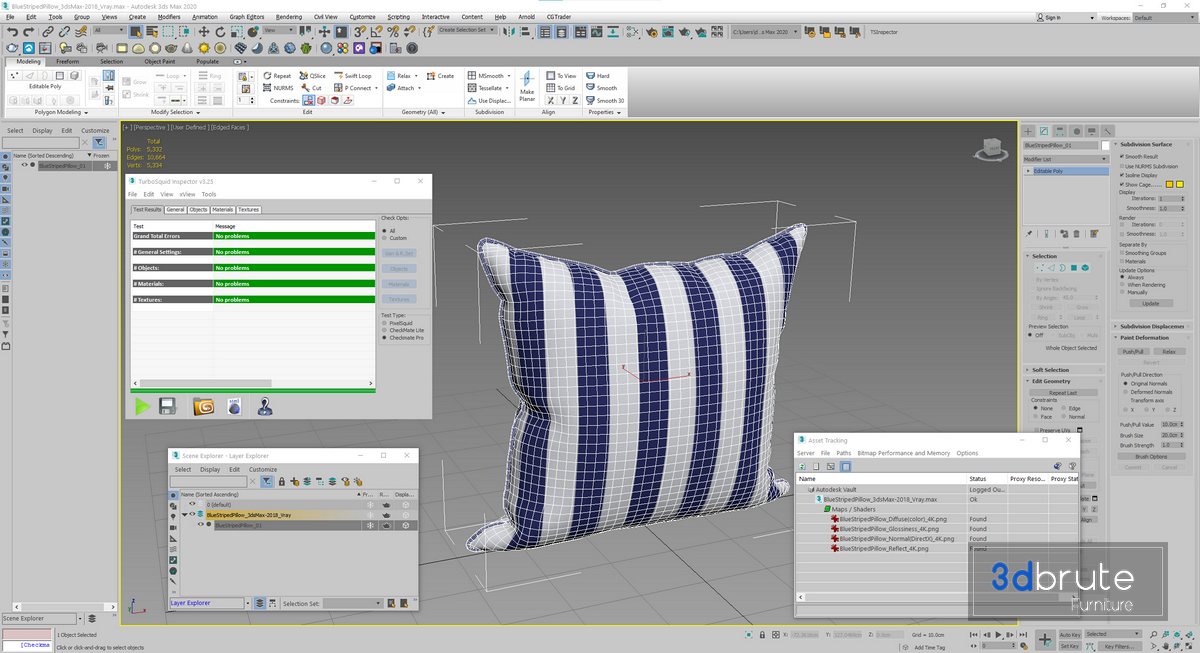Click the Undo arrow in main toolbar
Viewport: 1200px width, 653px height.
(x=12, y=32)
